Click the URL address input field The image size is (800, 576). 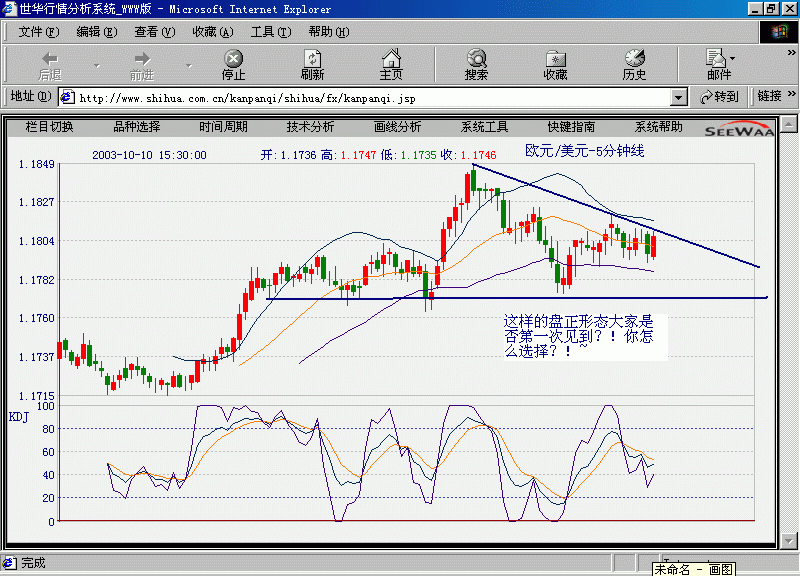(372, 97)
